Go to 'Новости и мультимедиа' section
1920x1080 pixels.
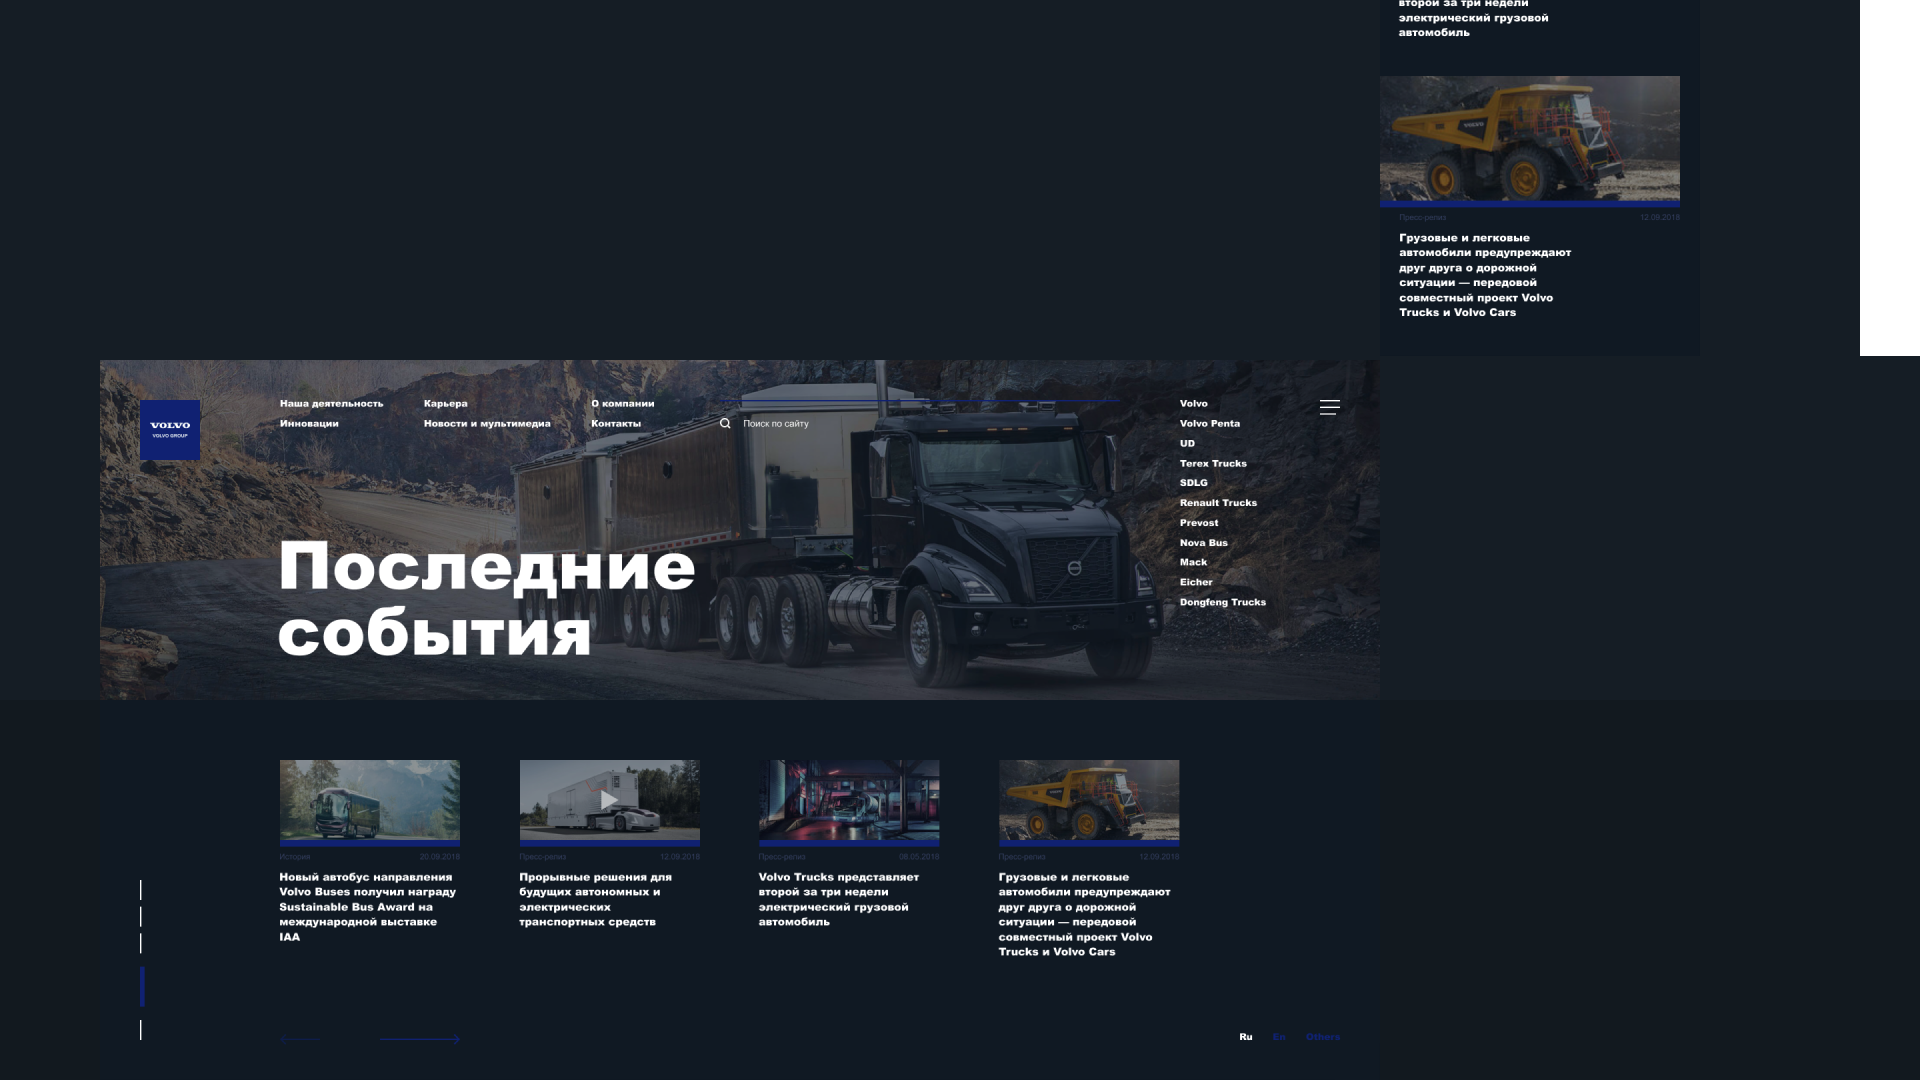(487, 424)
